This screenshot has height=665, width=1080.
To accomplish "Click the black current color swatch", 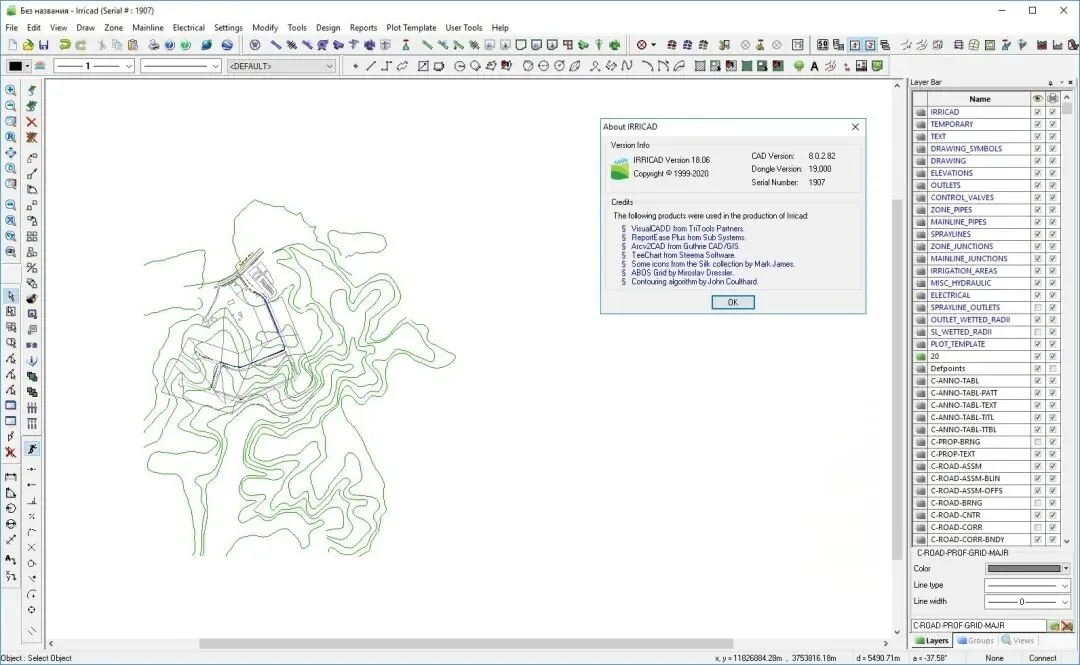I will coord(15,66).
